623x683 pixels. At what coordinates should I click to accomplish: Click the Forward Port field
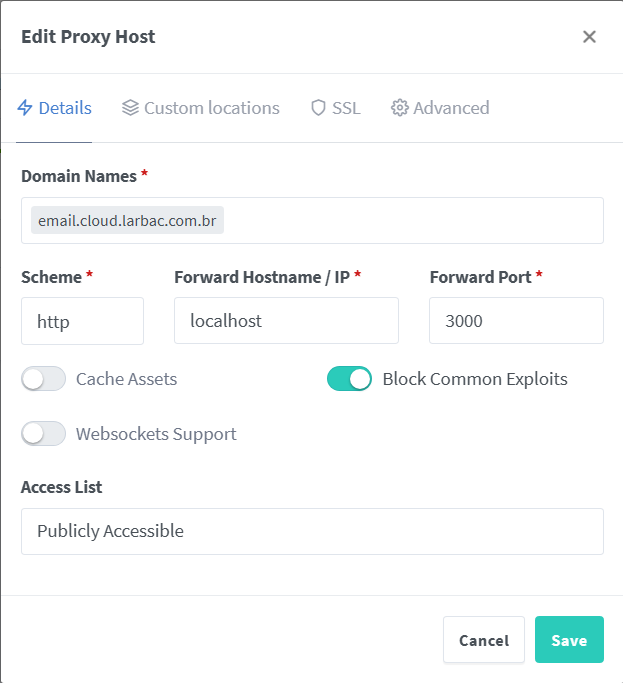tap(516, 321)
